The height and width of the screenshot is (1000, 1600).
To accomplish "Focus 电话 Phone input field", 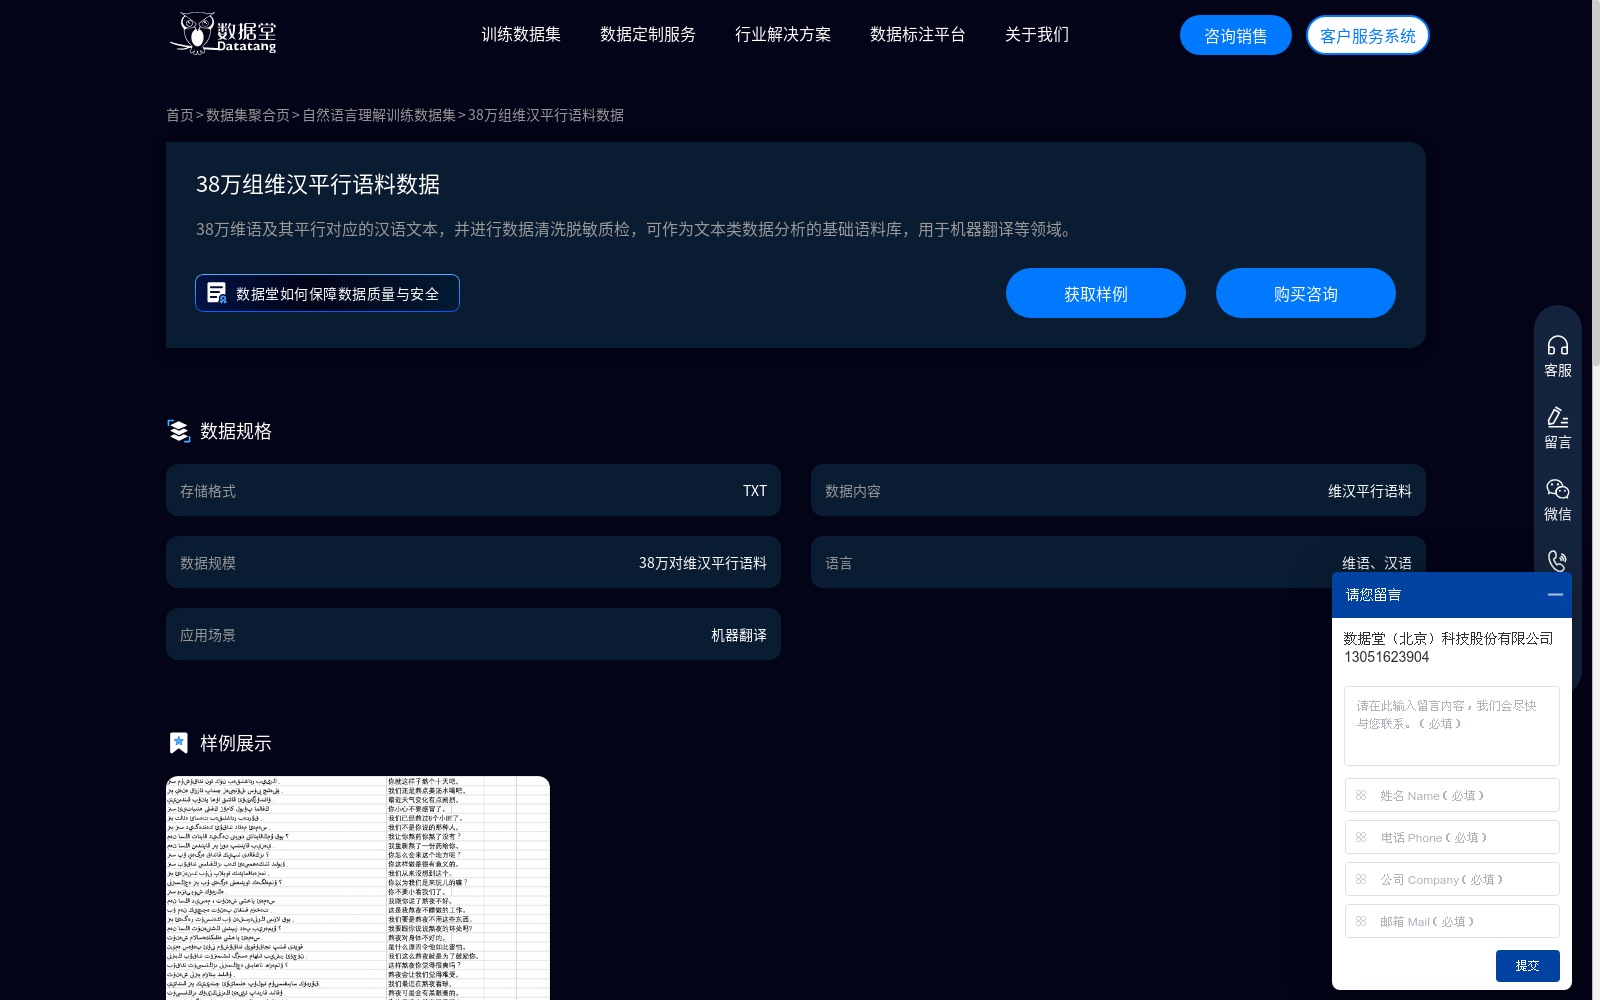I will pos(1452,837).
